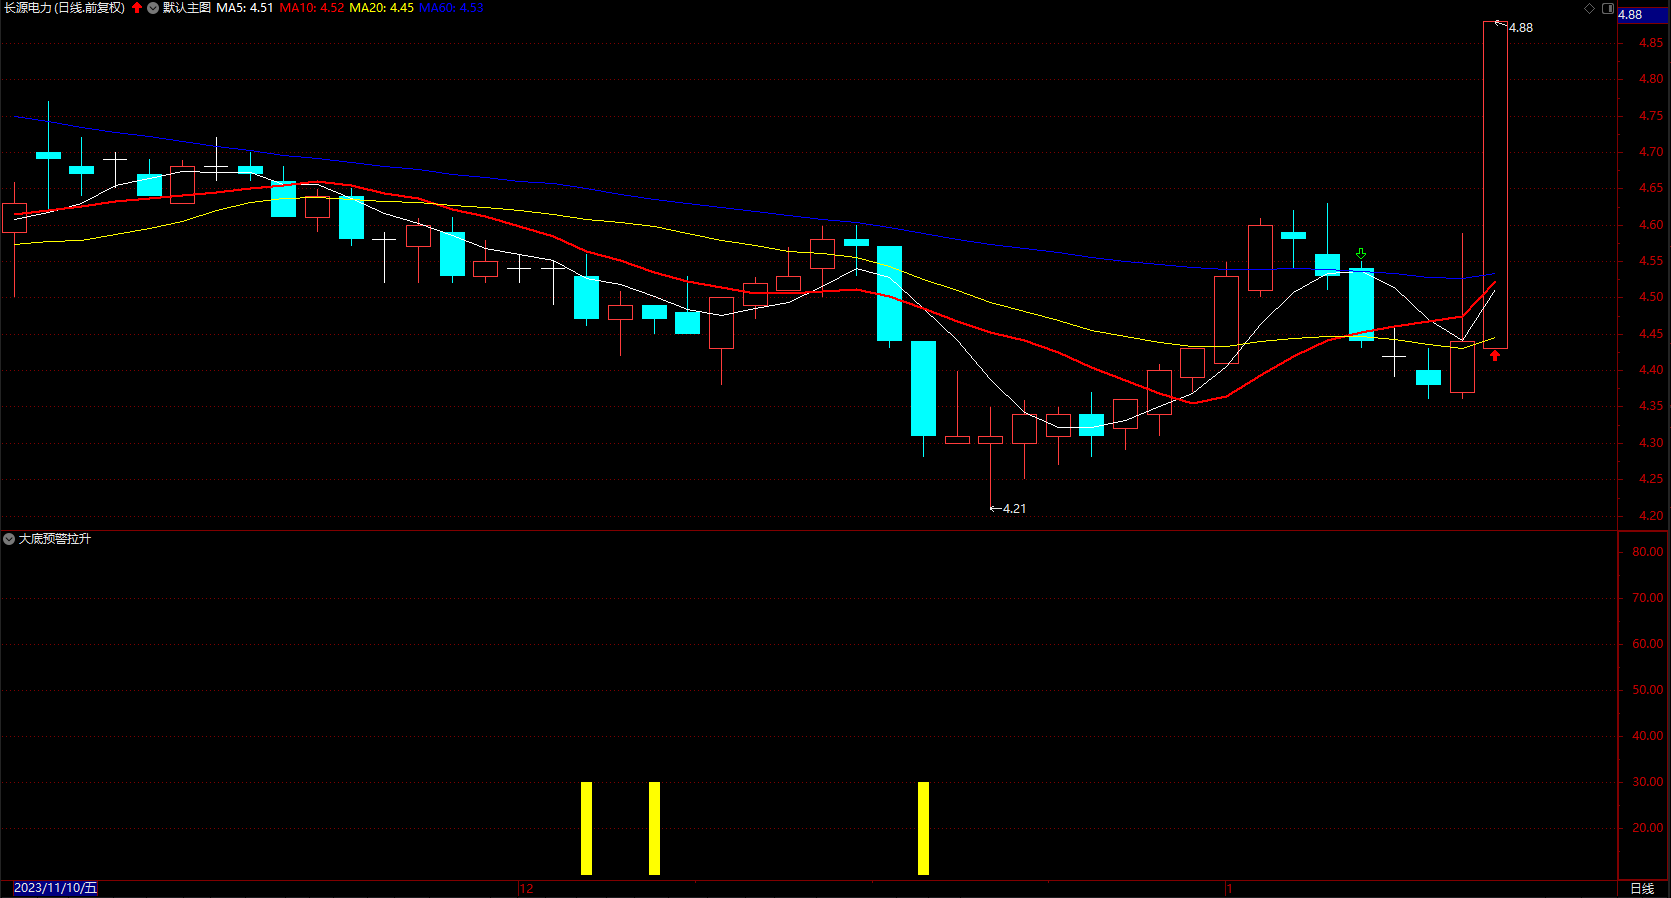Click the third yellow signal bar
This screenshot has height=898, width=1671.
[923, 828]
